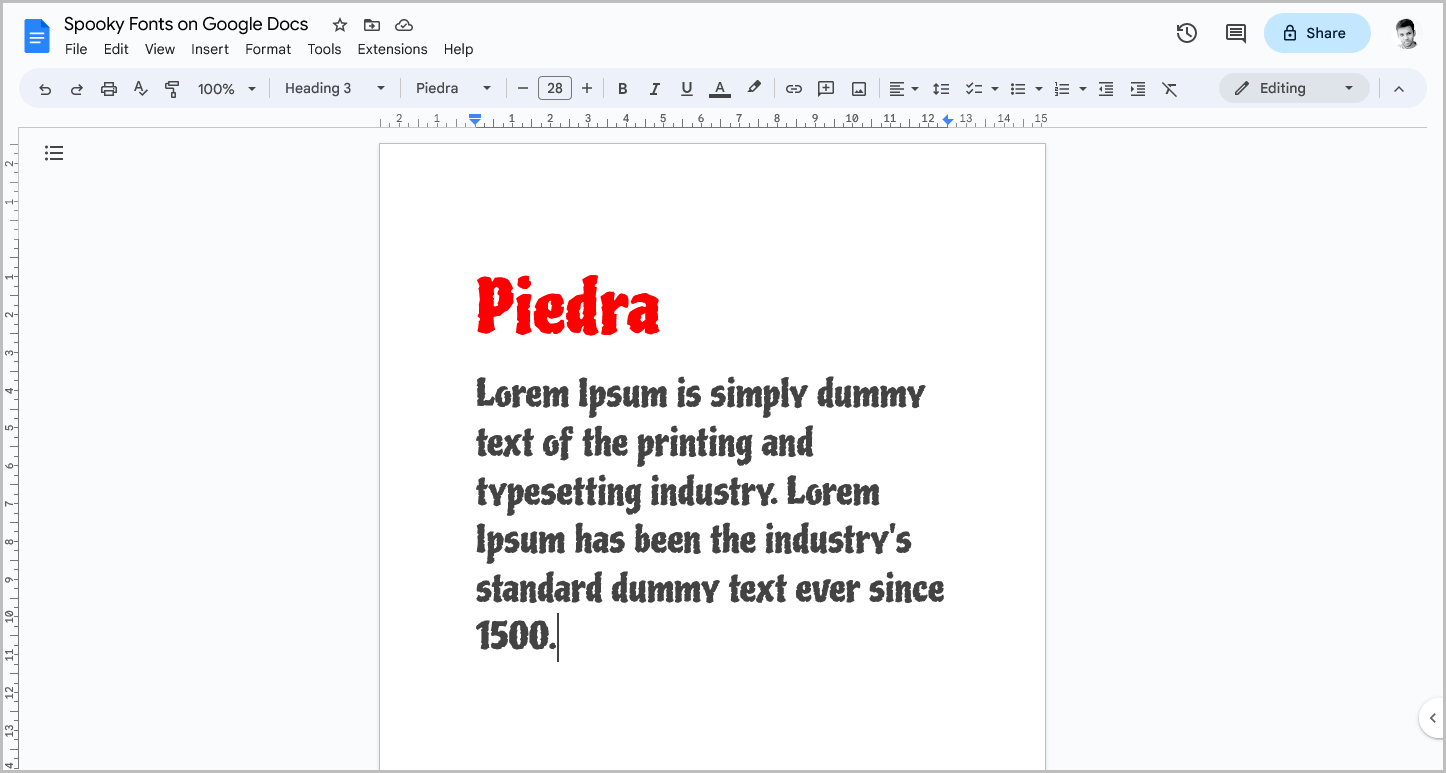Open the Extensions menu
This screenshot has height=773, width=1446.
point(392,48)
